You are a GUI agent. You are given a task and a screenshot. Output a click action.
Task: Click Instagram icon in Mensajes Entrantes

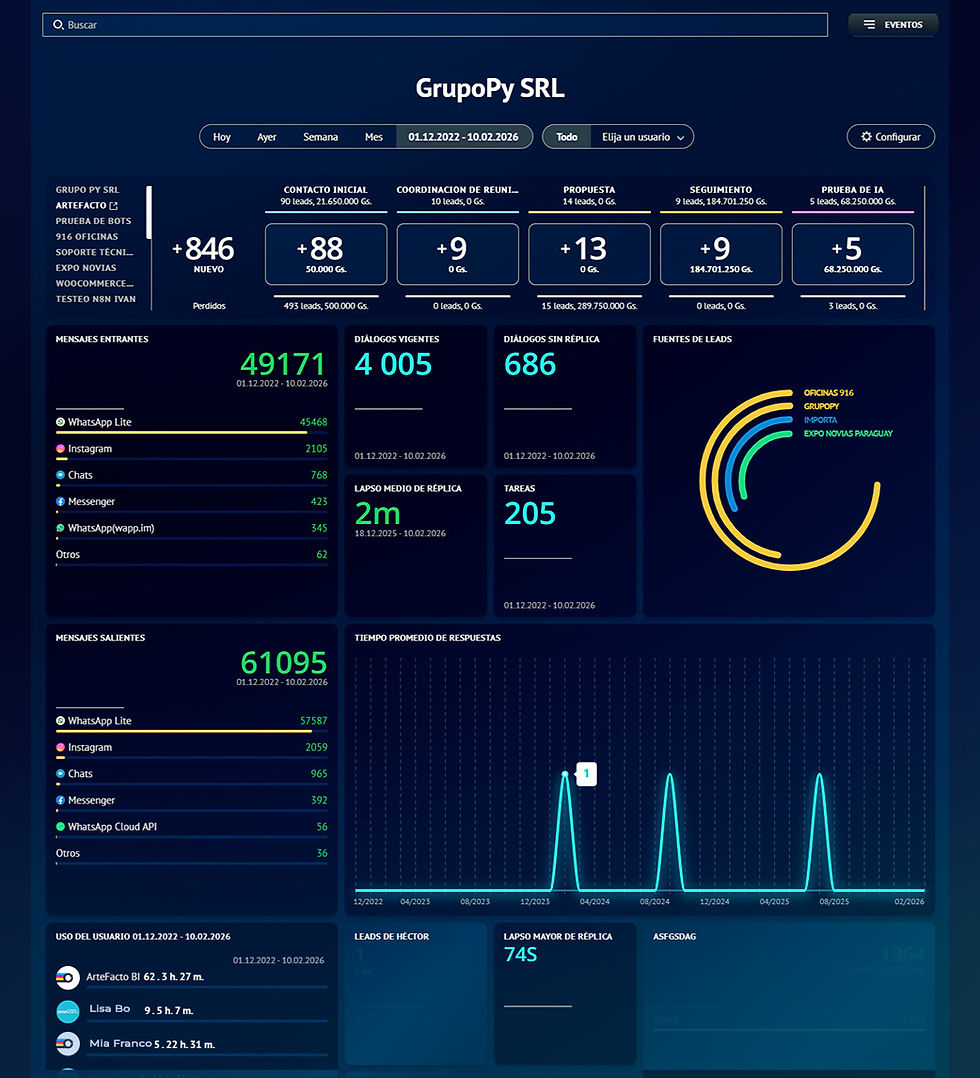point(61,449)
